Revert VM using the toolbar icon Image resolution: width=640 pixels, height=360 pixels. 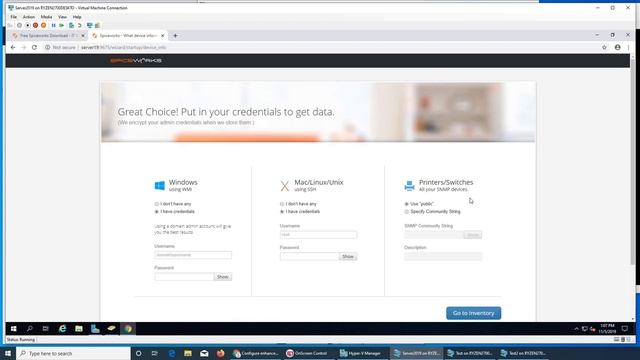click(x=80, y=25)
